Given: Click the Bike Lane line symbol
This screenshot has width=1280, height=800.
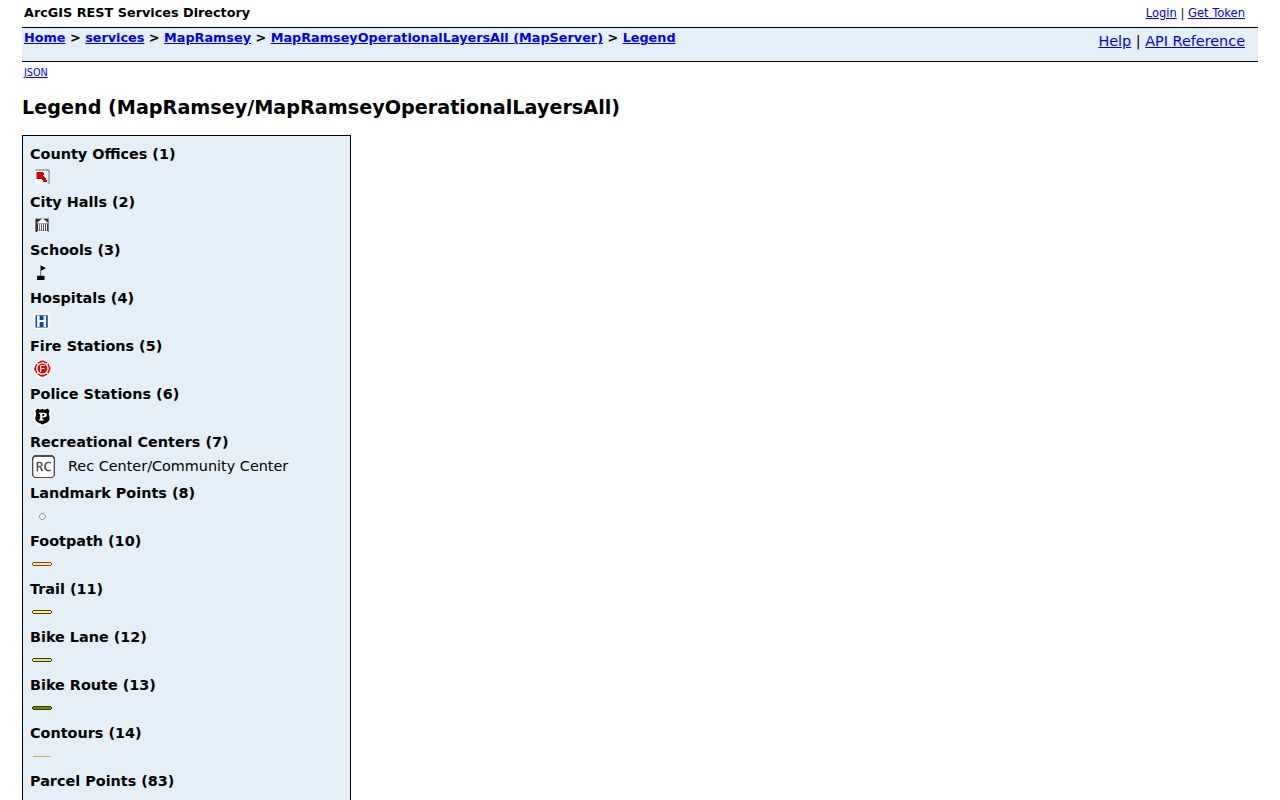Looking at the screenshot, I should [x=42, y=660].
